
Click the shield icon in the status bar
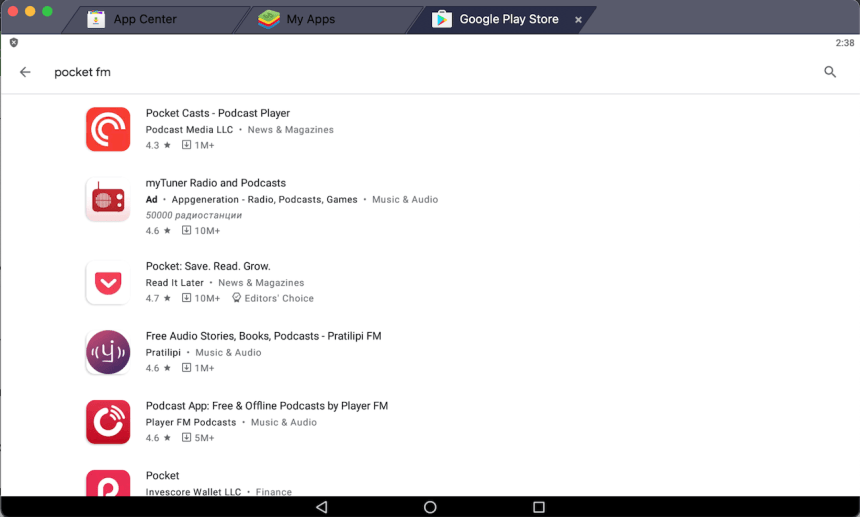(14, 42)
